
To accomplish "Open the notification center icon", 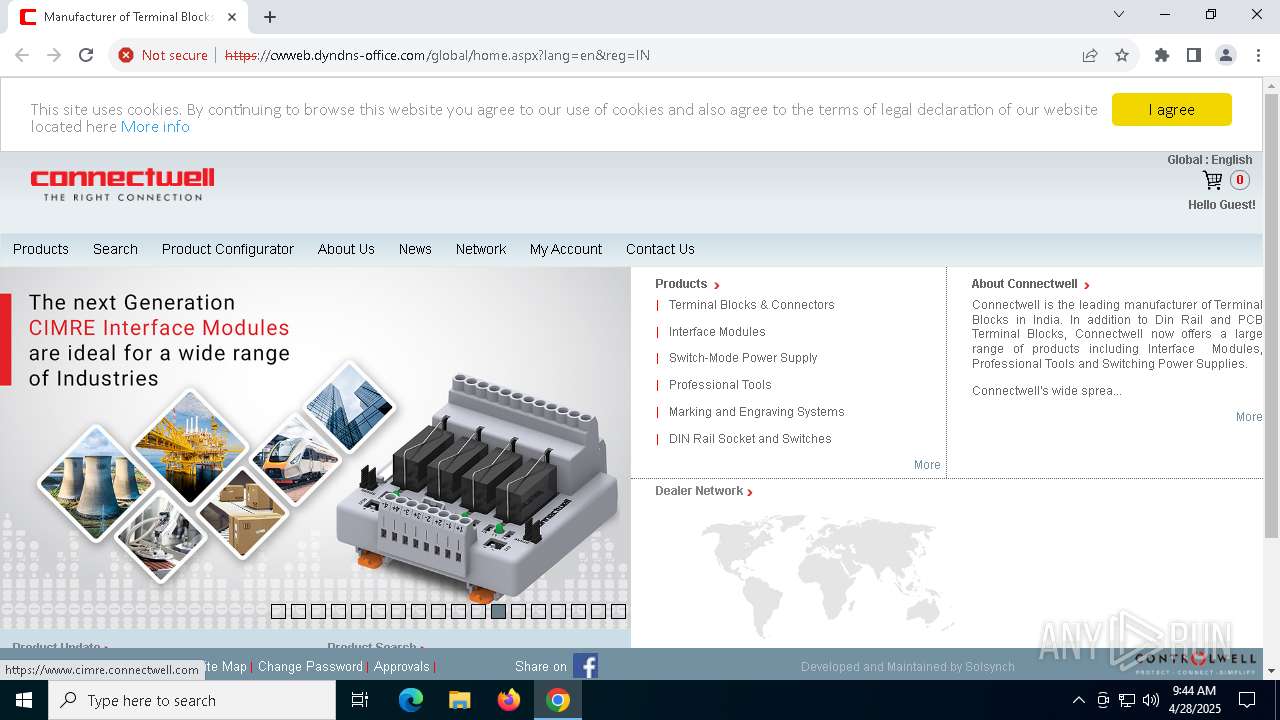I will pyautogui.click(x=1247, y=700).
